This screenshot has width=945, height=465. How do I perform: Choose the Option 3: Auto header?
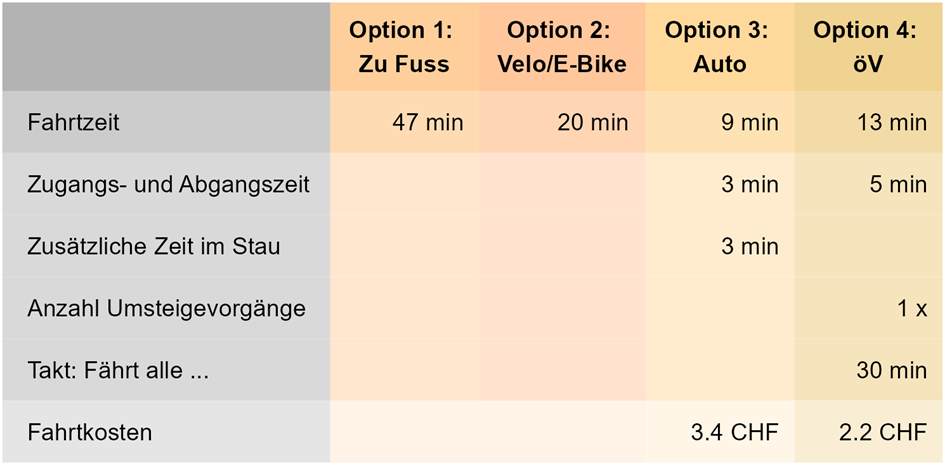coord(717,47)
